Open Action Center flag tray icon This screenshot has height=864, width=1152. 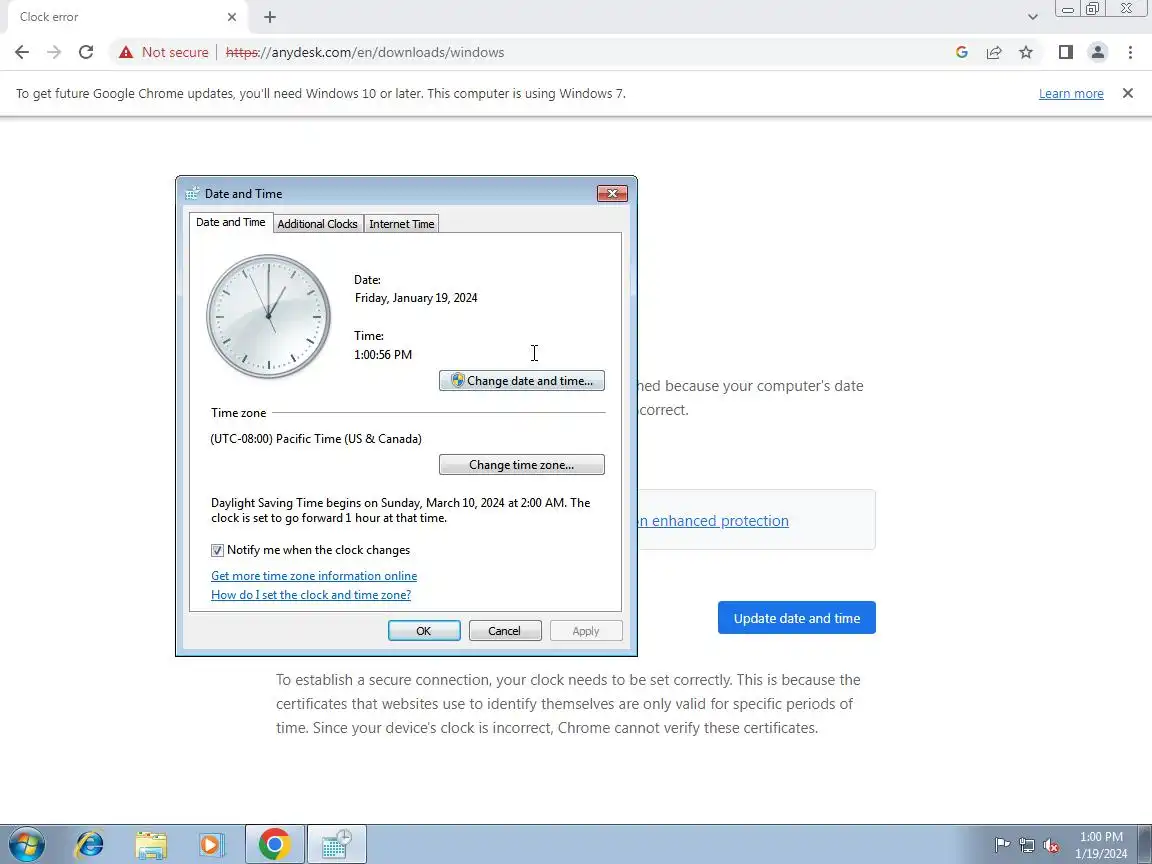coord(1002,846)
